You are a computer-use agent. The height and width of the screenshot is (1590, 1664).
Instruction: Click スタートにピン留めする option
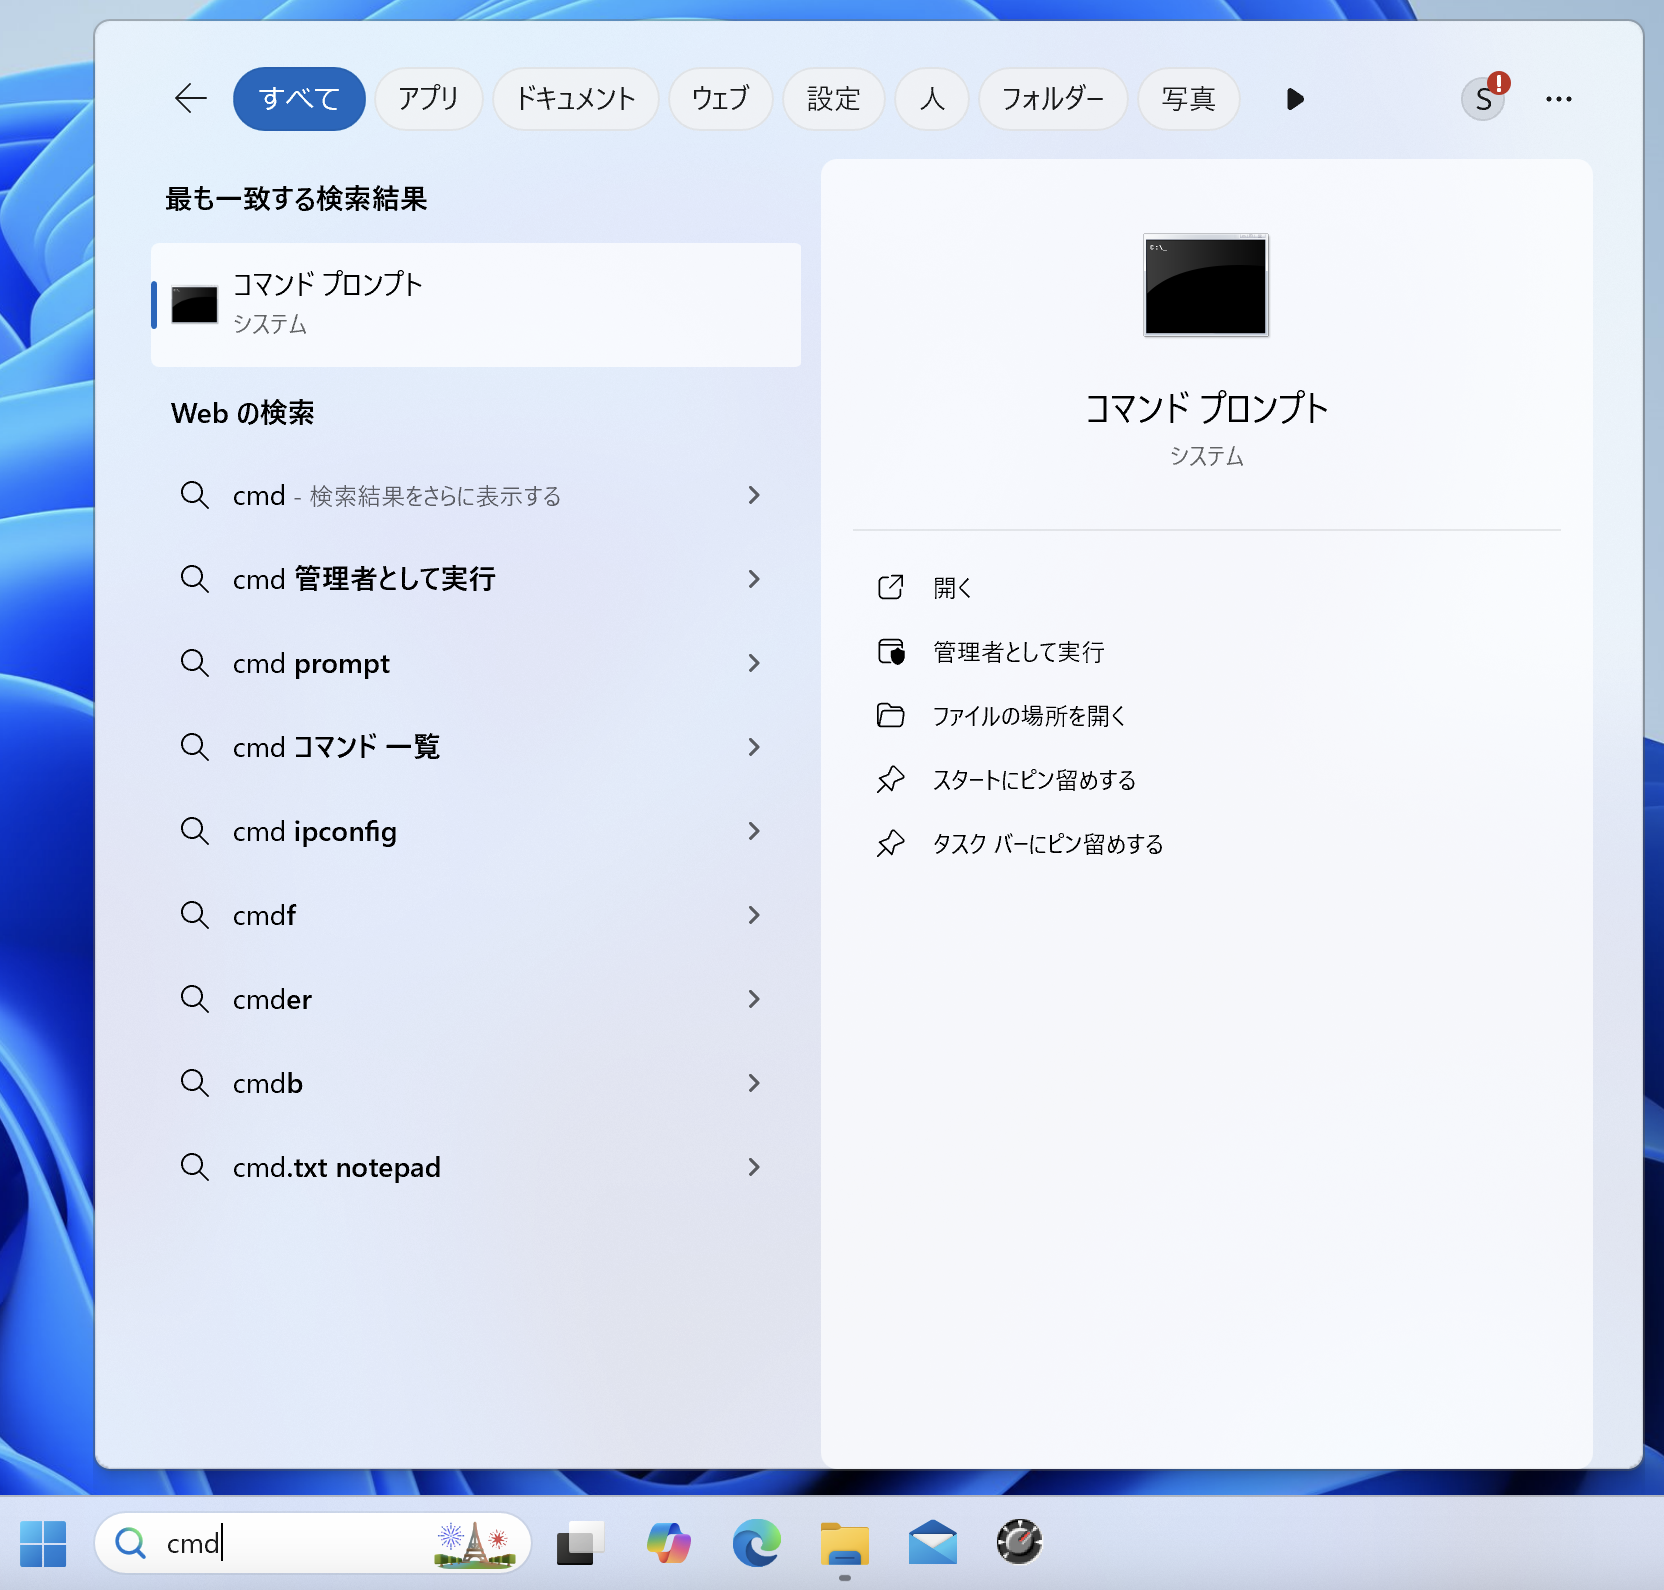(x=1034, y=780)
